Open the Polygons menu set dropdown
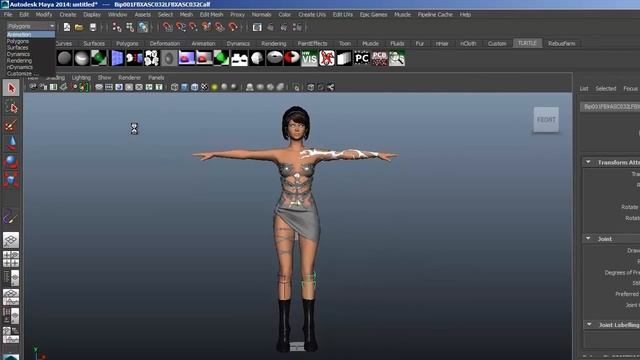 click(31, 26)
